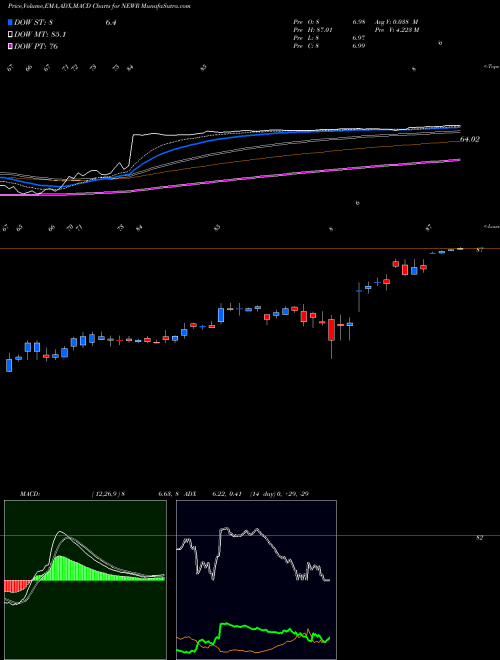The width and height of the screenshot is (500, 660).
Task: Click the 'DOW PT: 76' legend label
Action: (36, 46)
